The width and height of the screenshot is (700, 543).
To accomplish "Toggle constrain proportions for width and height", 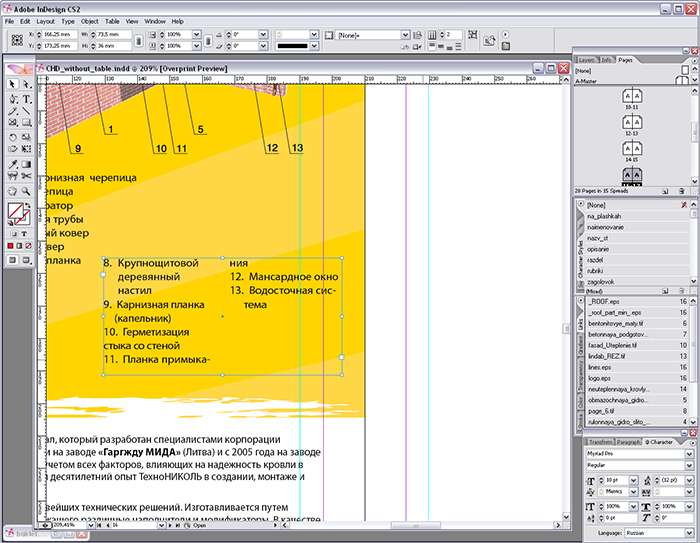I will [x=138, y=40].
